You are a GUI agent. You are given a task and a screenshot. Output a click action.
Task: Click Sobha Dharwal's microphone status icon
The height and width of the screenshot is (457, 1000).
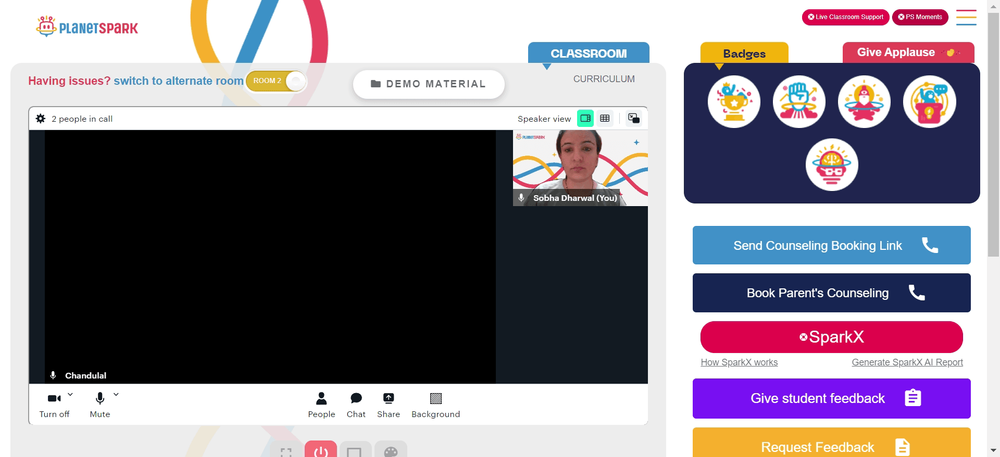pos(522,198)
